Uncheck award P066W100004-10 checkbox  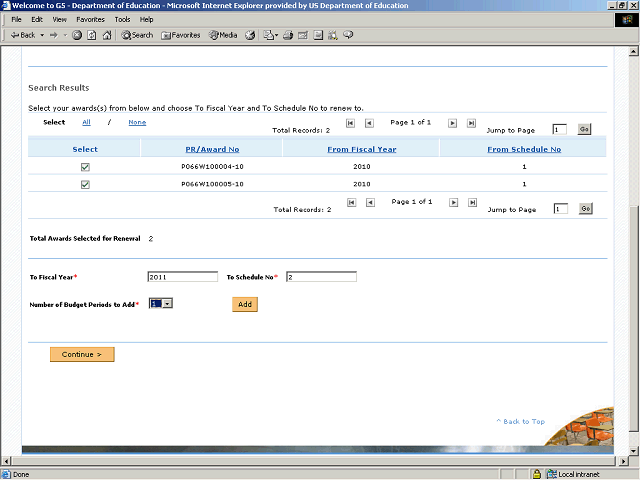85,167
